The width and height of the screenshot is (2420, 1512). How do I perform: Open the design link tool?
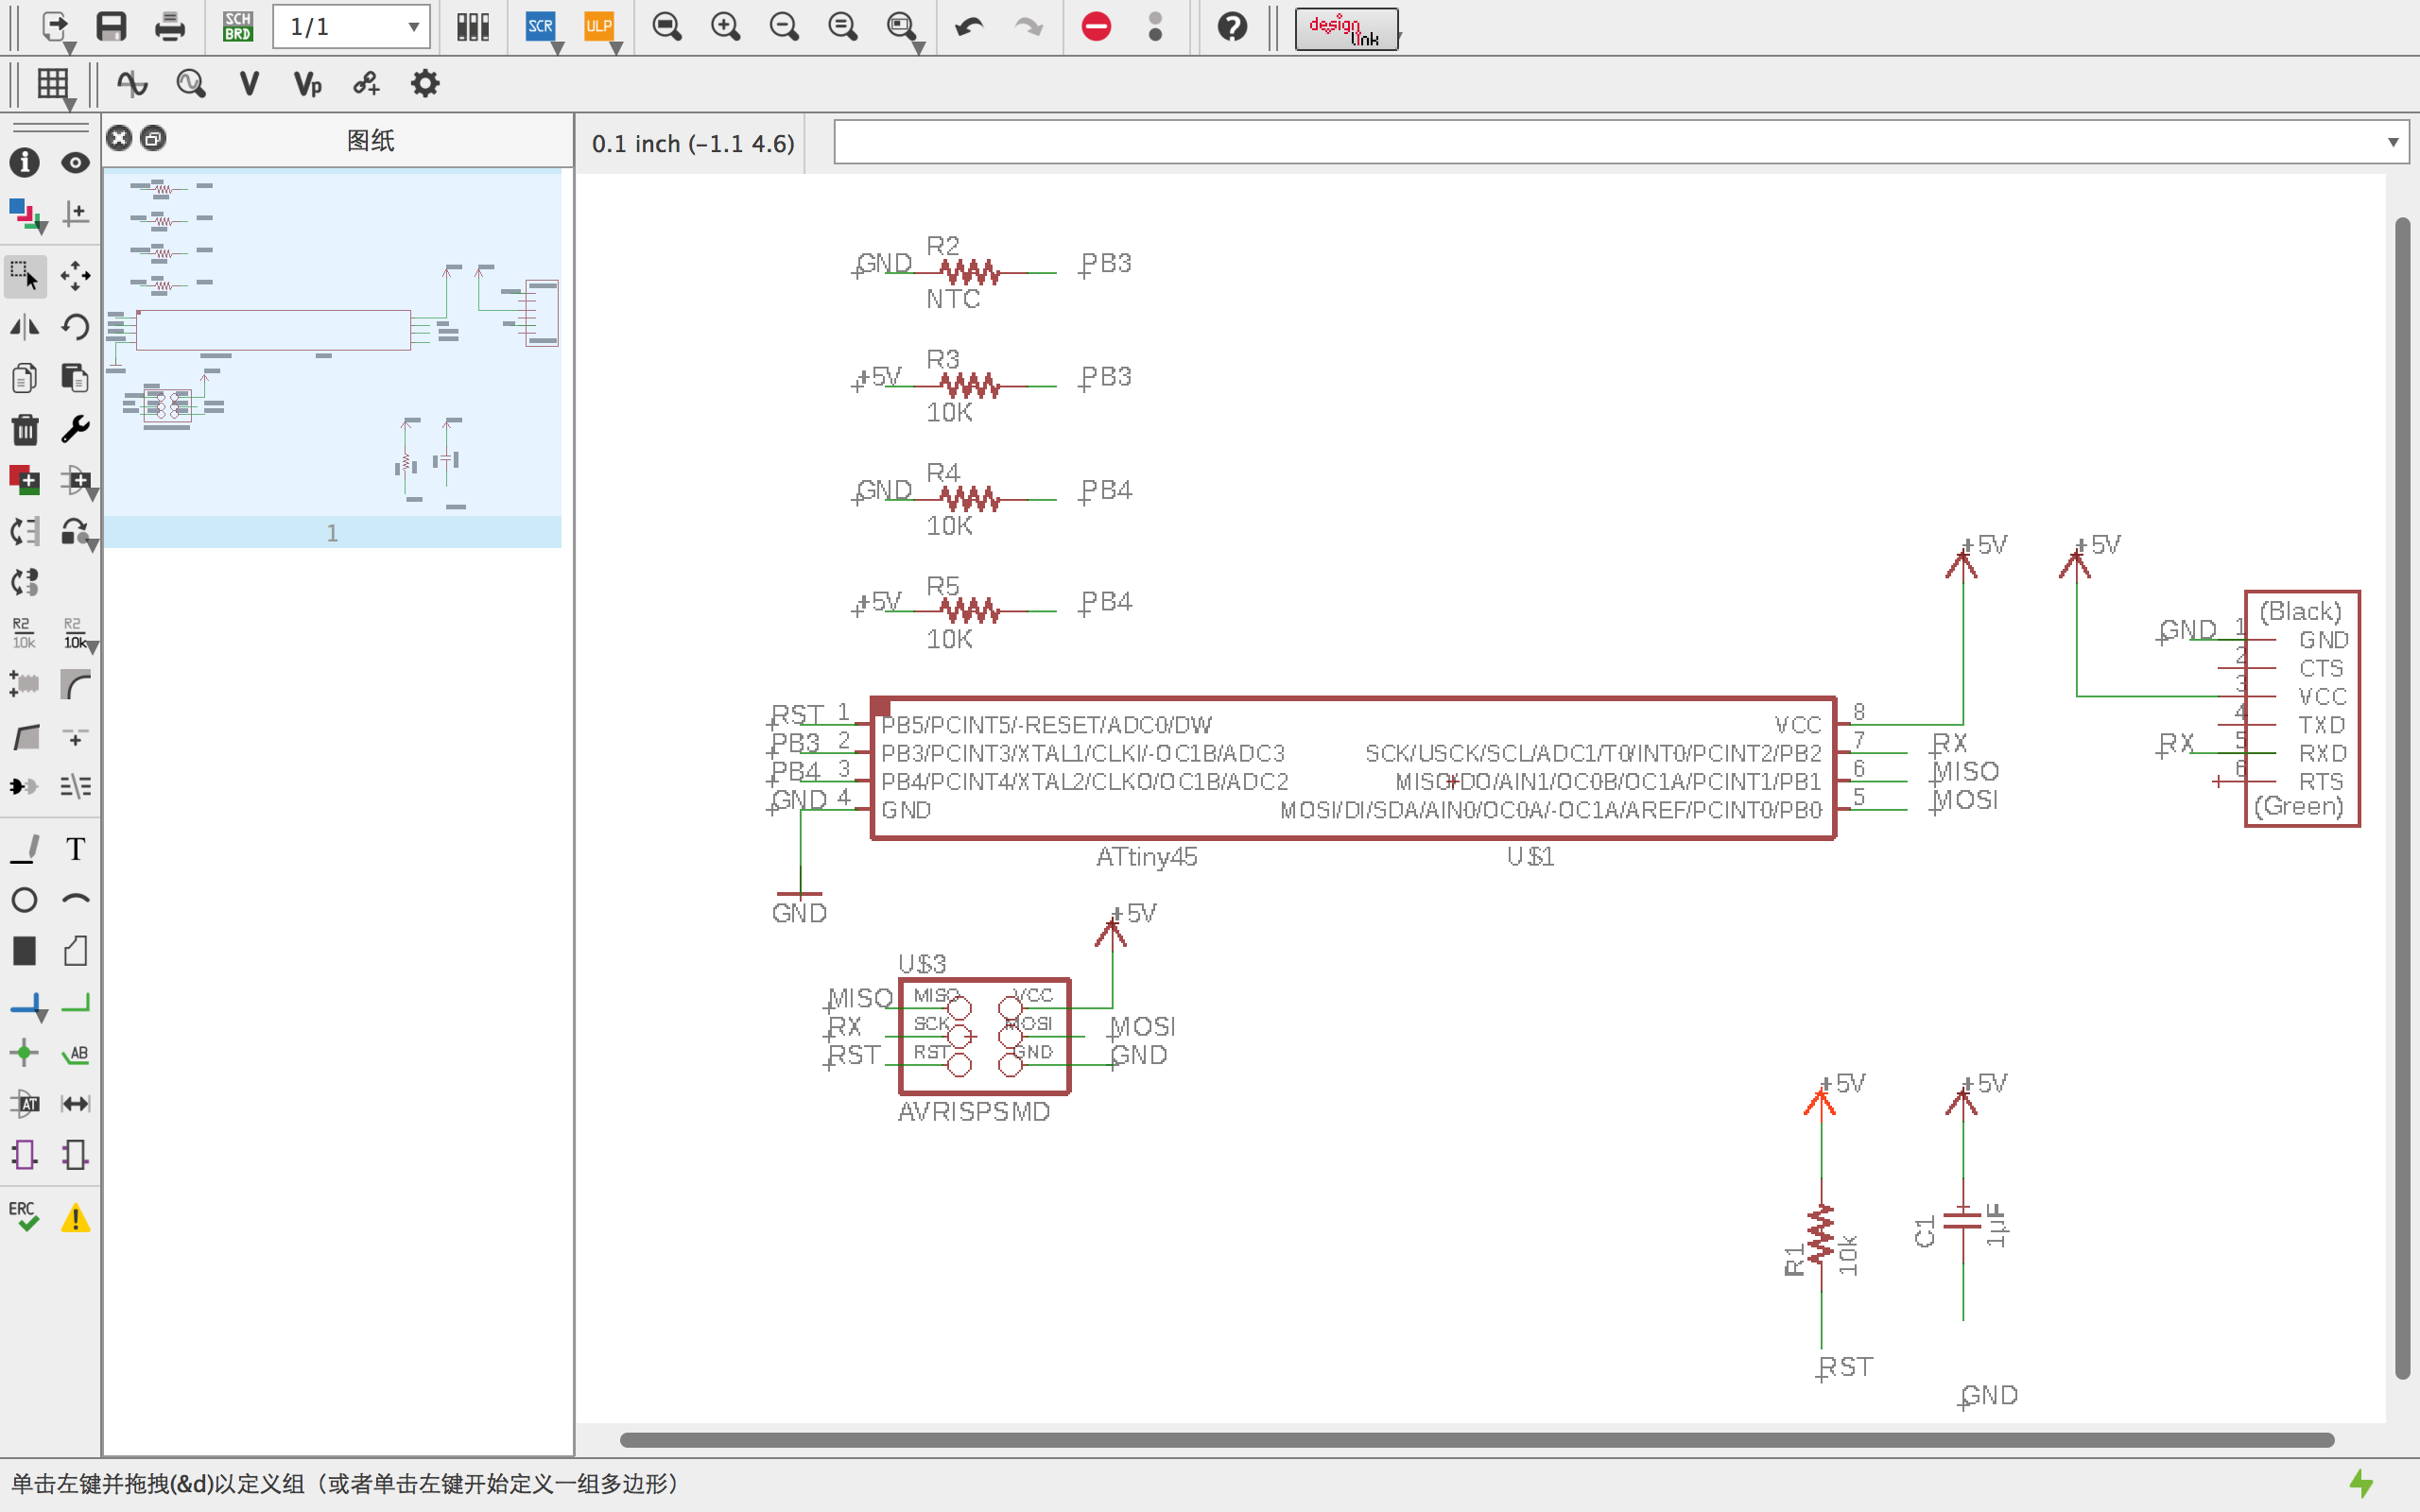(1346, 29)
